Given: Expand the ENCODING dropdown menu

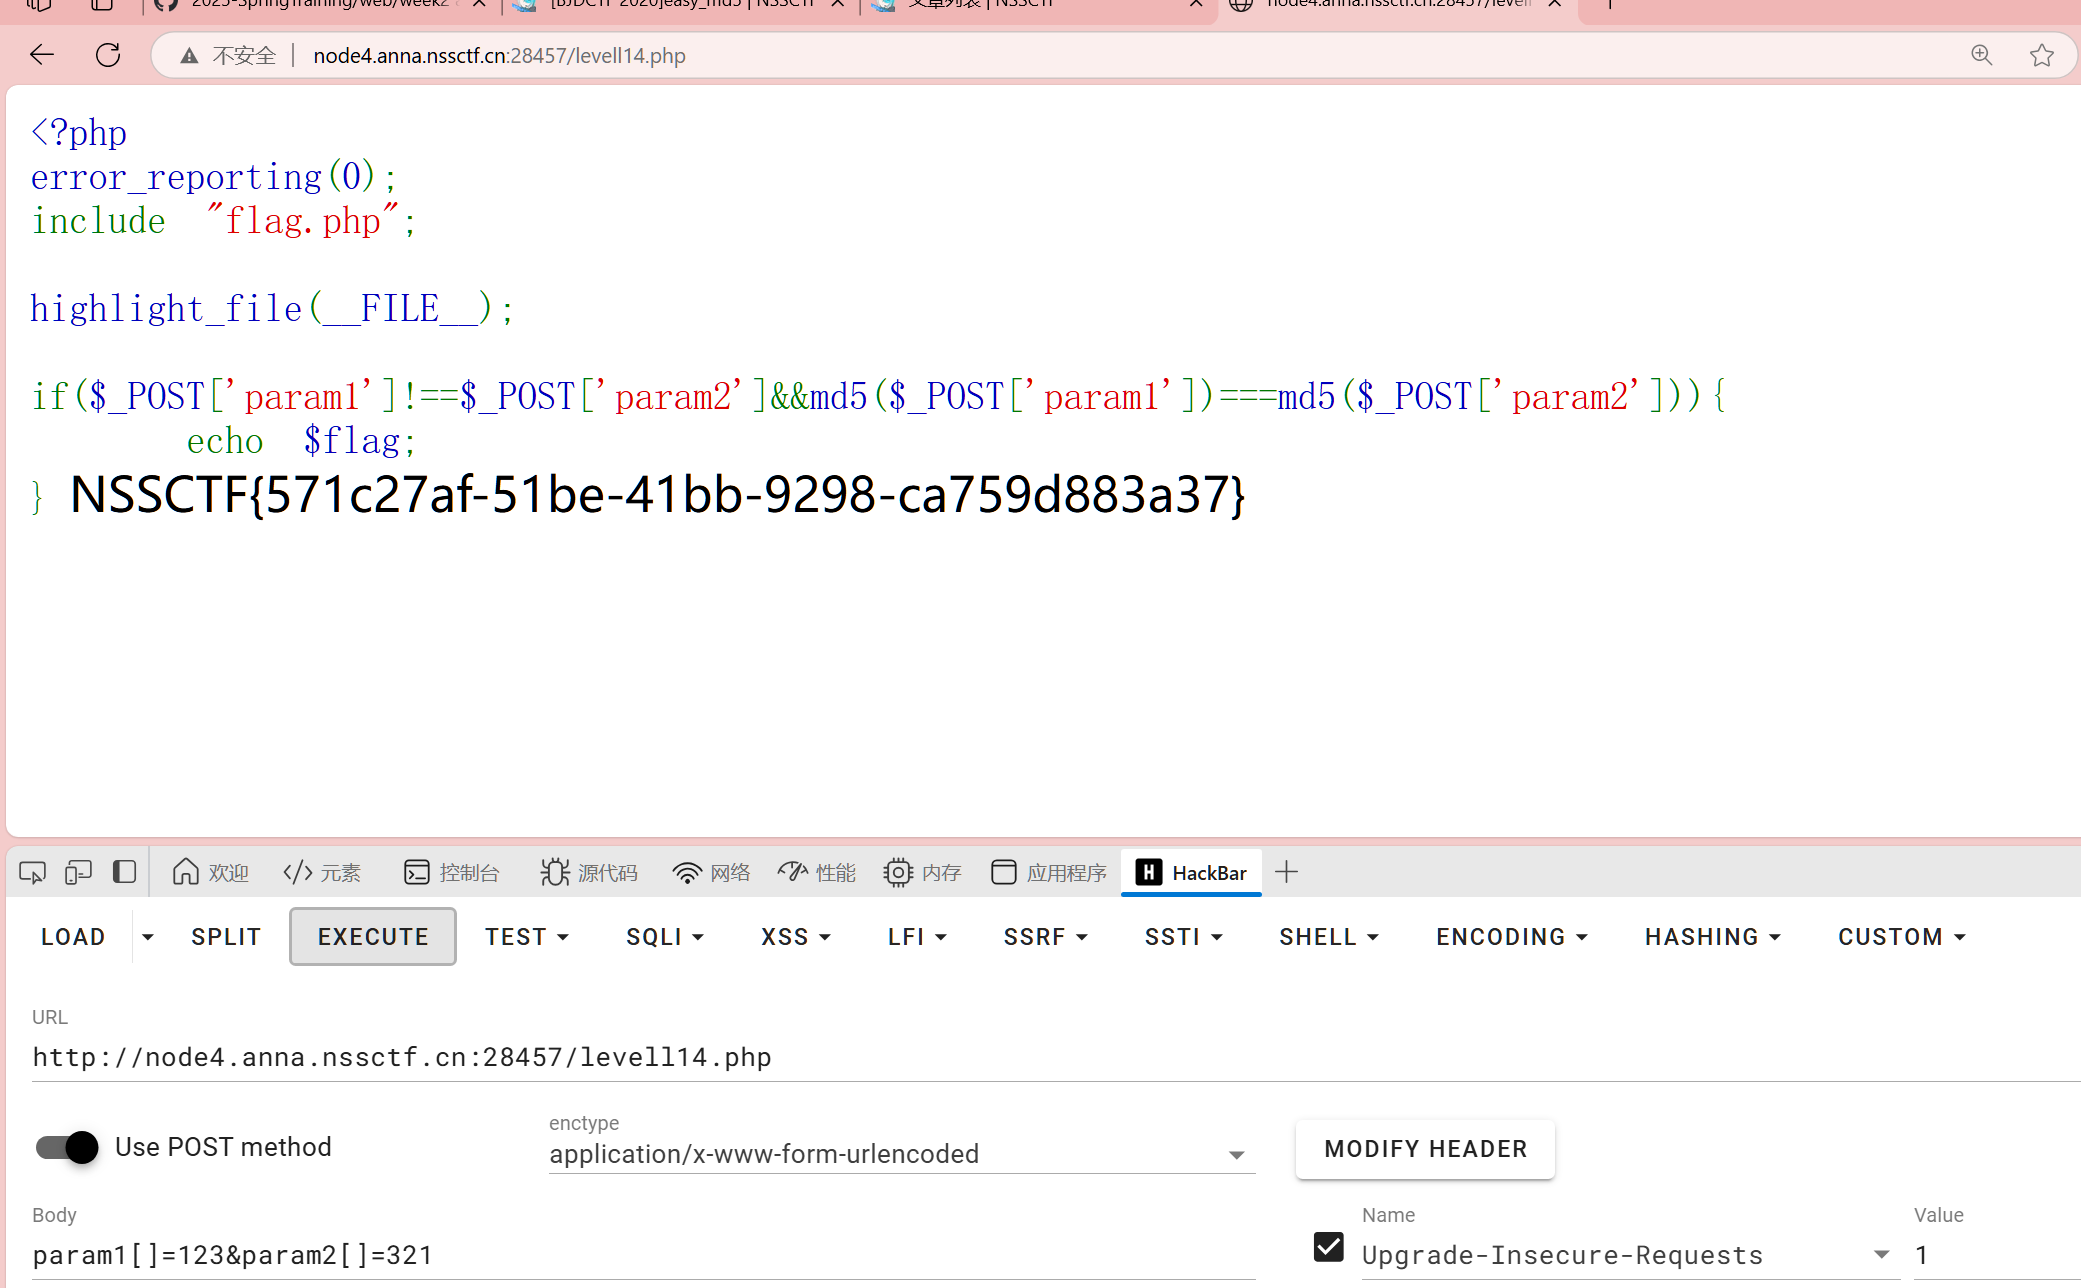Looking at the screenshot, I should 1511,937.
